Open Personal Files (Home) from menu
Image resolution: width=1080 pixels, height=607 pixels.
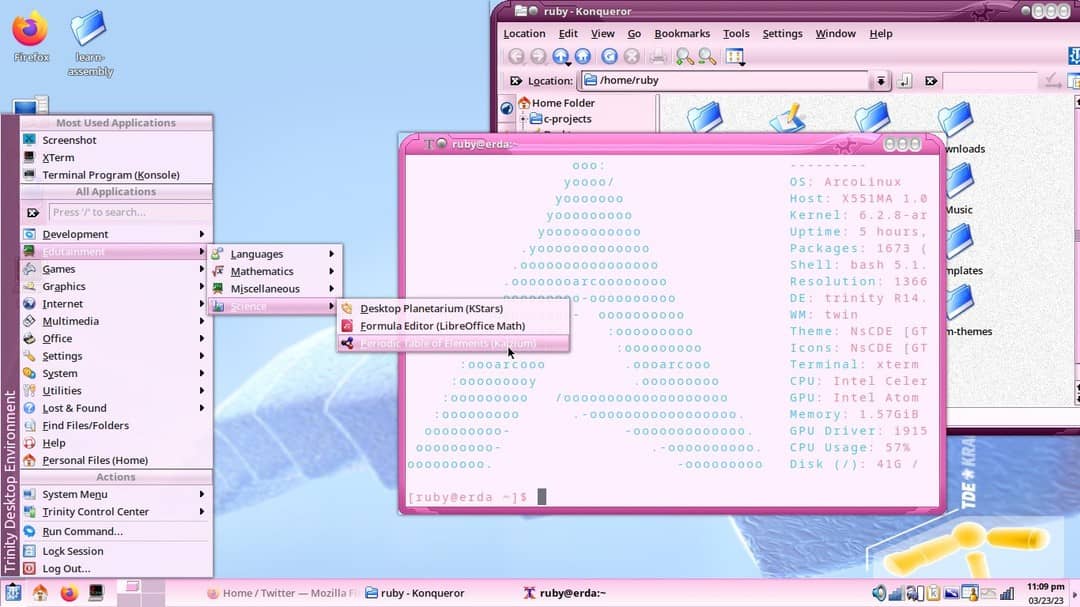point(116,460)
